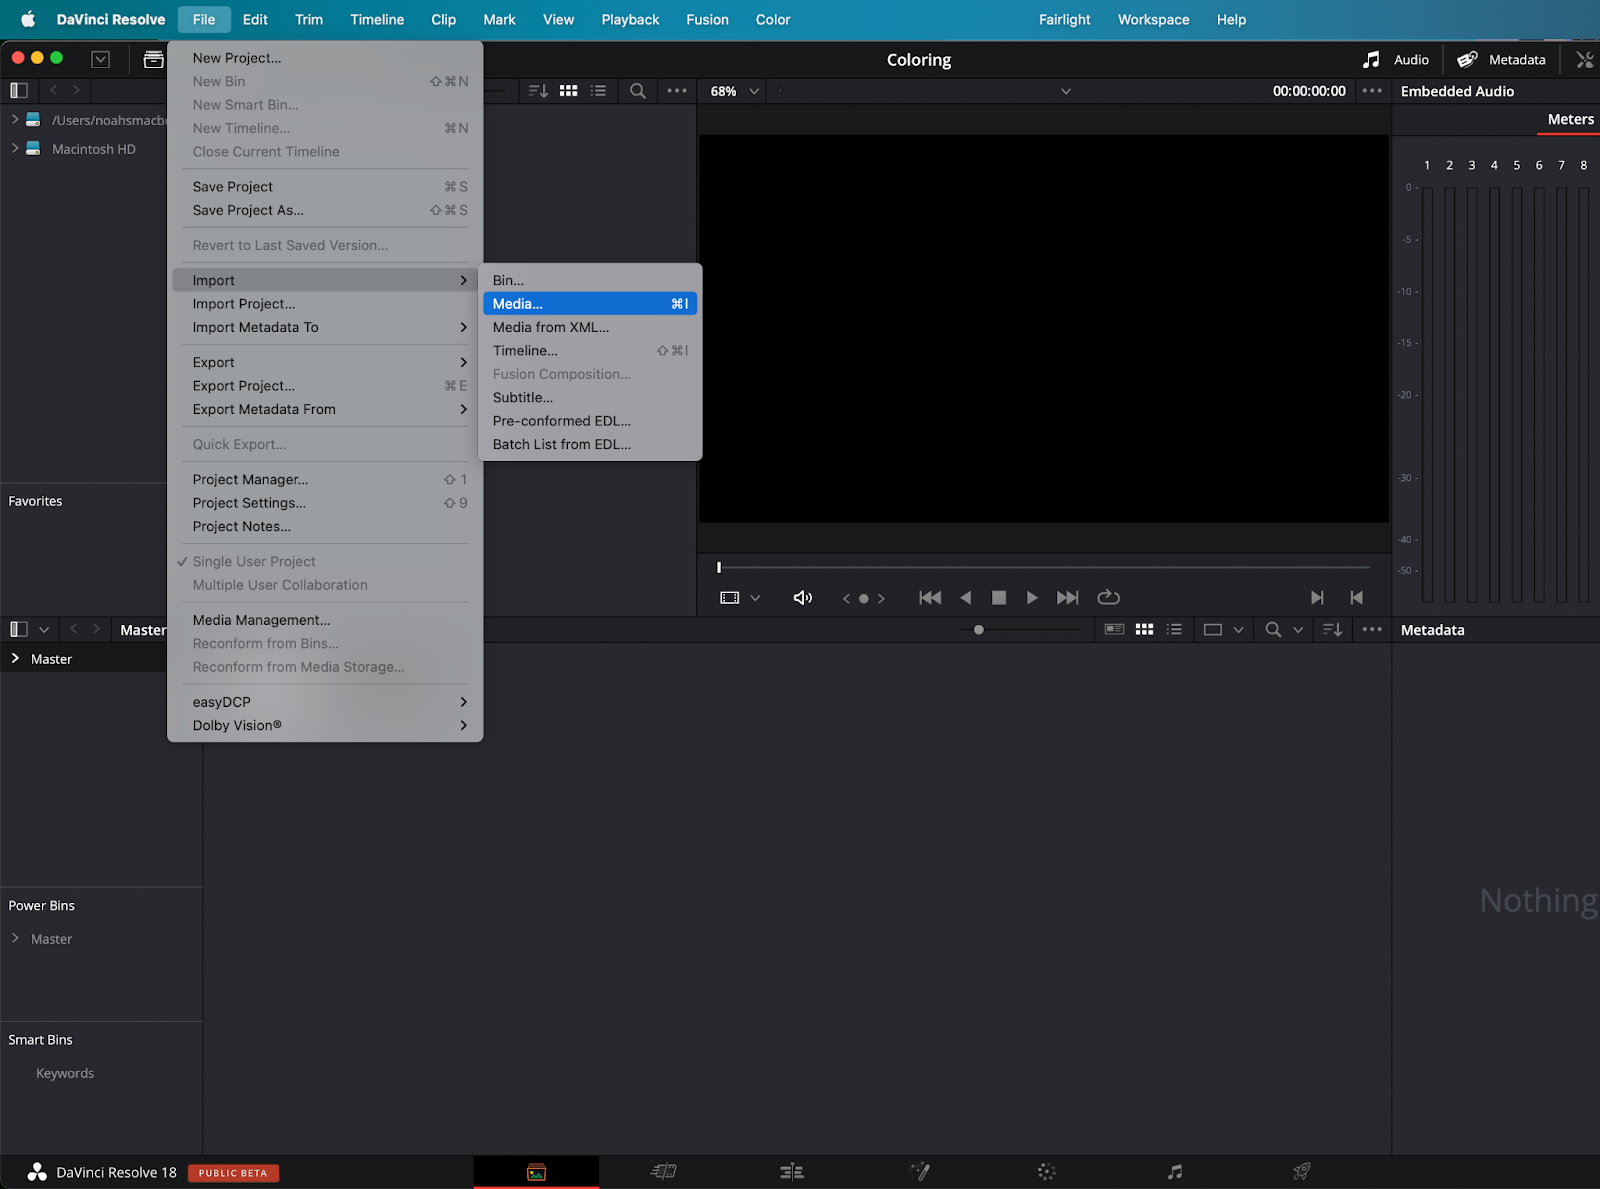Switch media storage to thumbnail grid view
This screenshot has width=1600, height=1189.
569,91
